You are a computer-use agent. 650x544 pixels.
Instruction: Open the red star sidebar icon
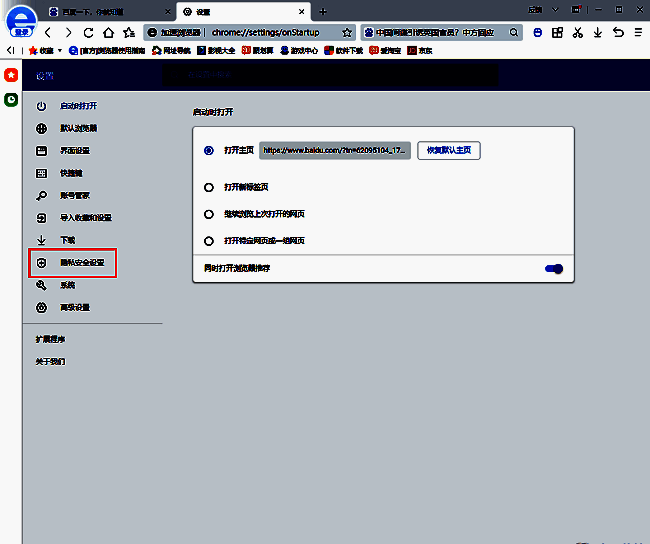pyautogui.click(x=10, y=76)
